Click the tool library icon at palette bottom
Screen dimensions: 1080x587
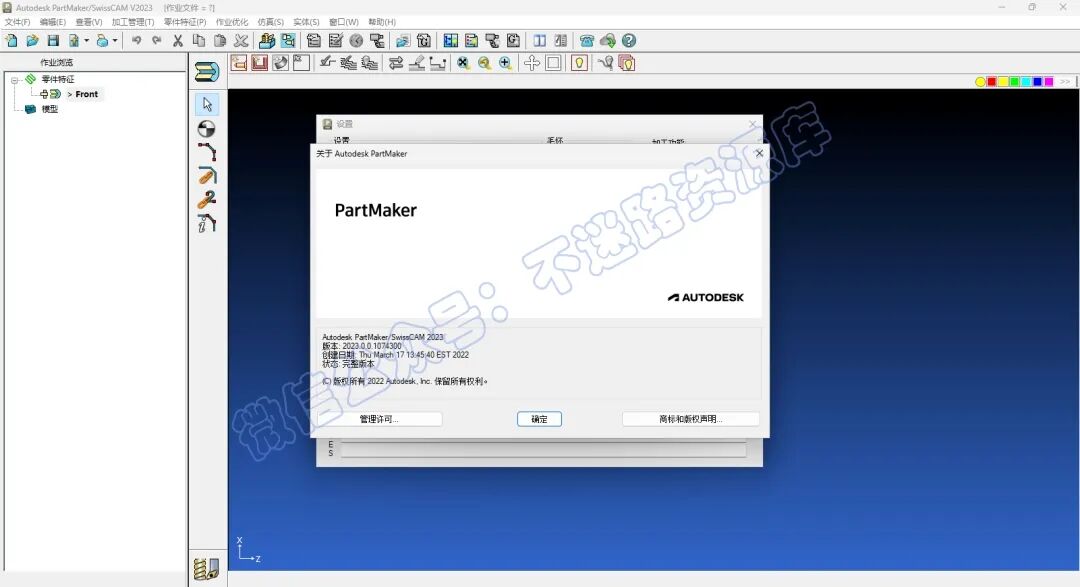tap(206, 569)
